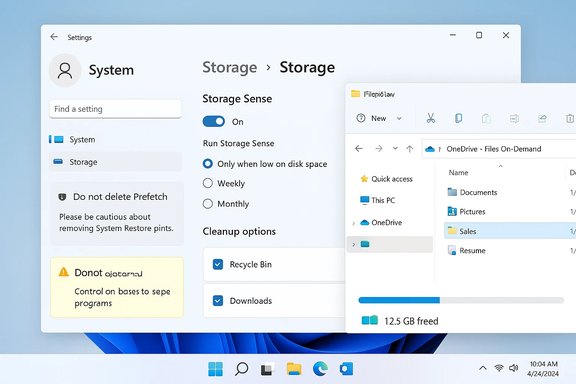576x384 pixels.
Task: Select Only when low on disk space
Action: 208,164
